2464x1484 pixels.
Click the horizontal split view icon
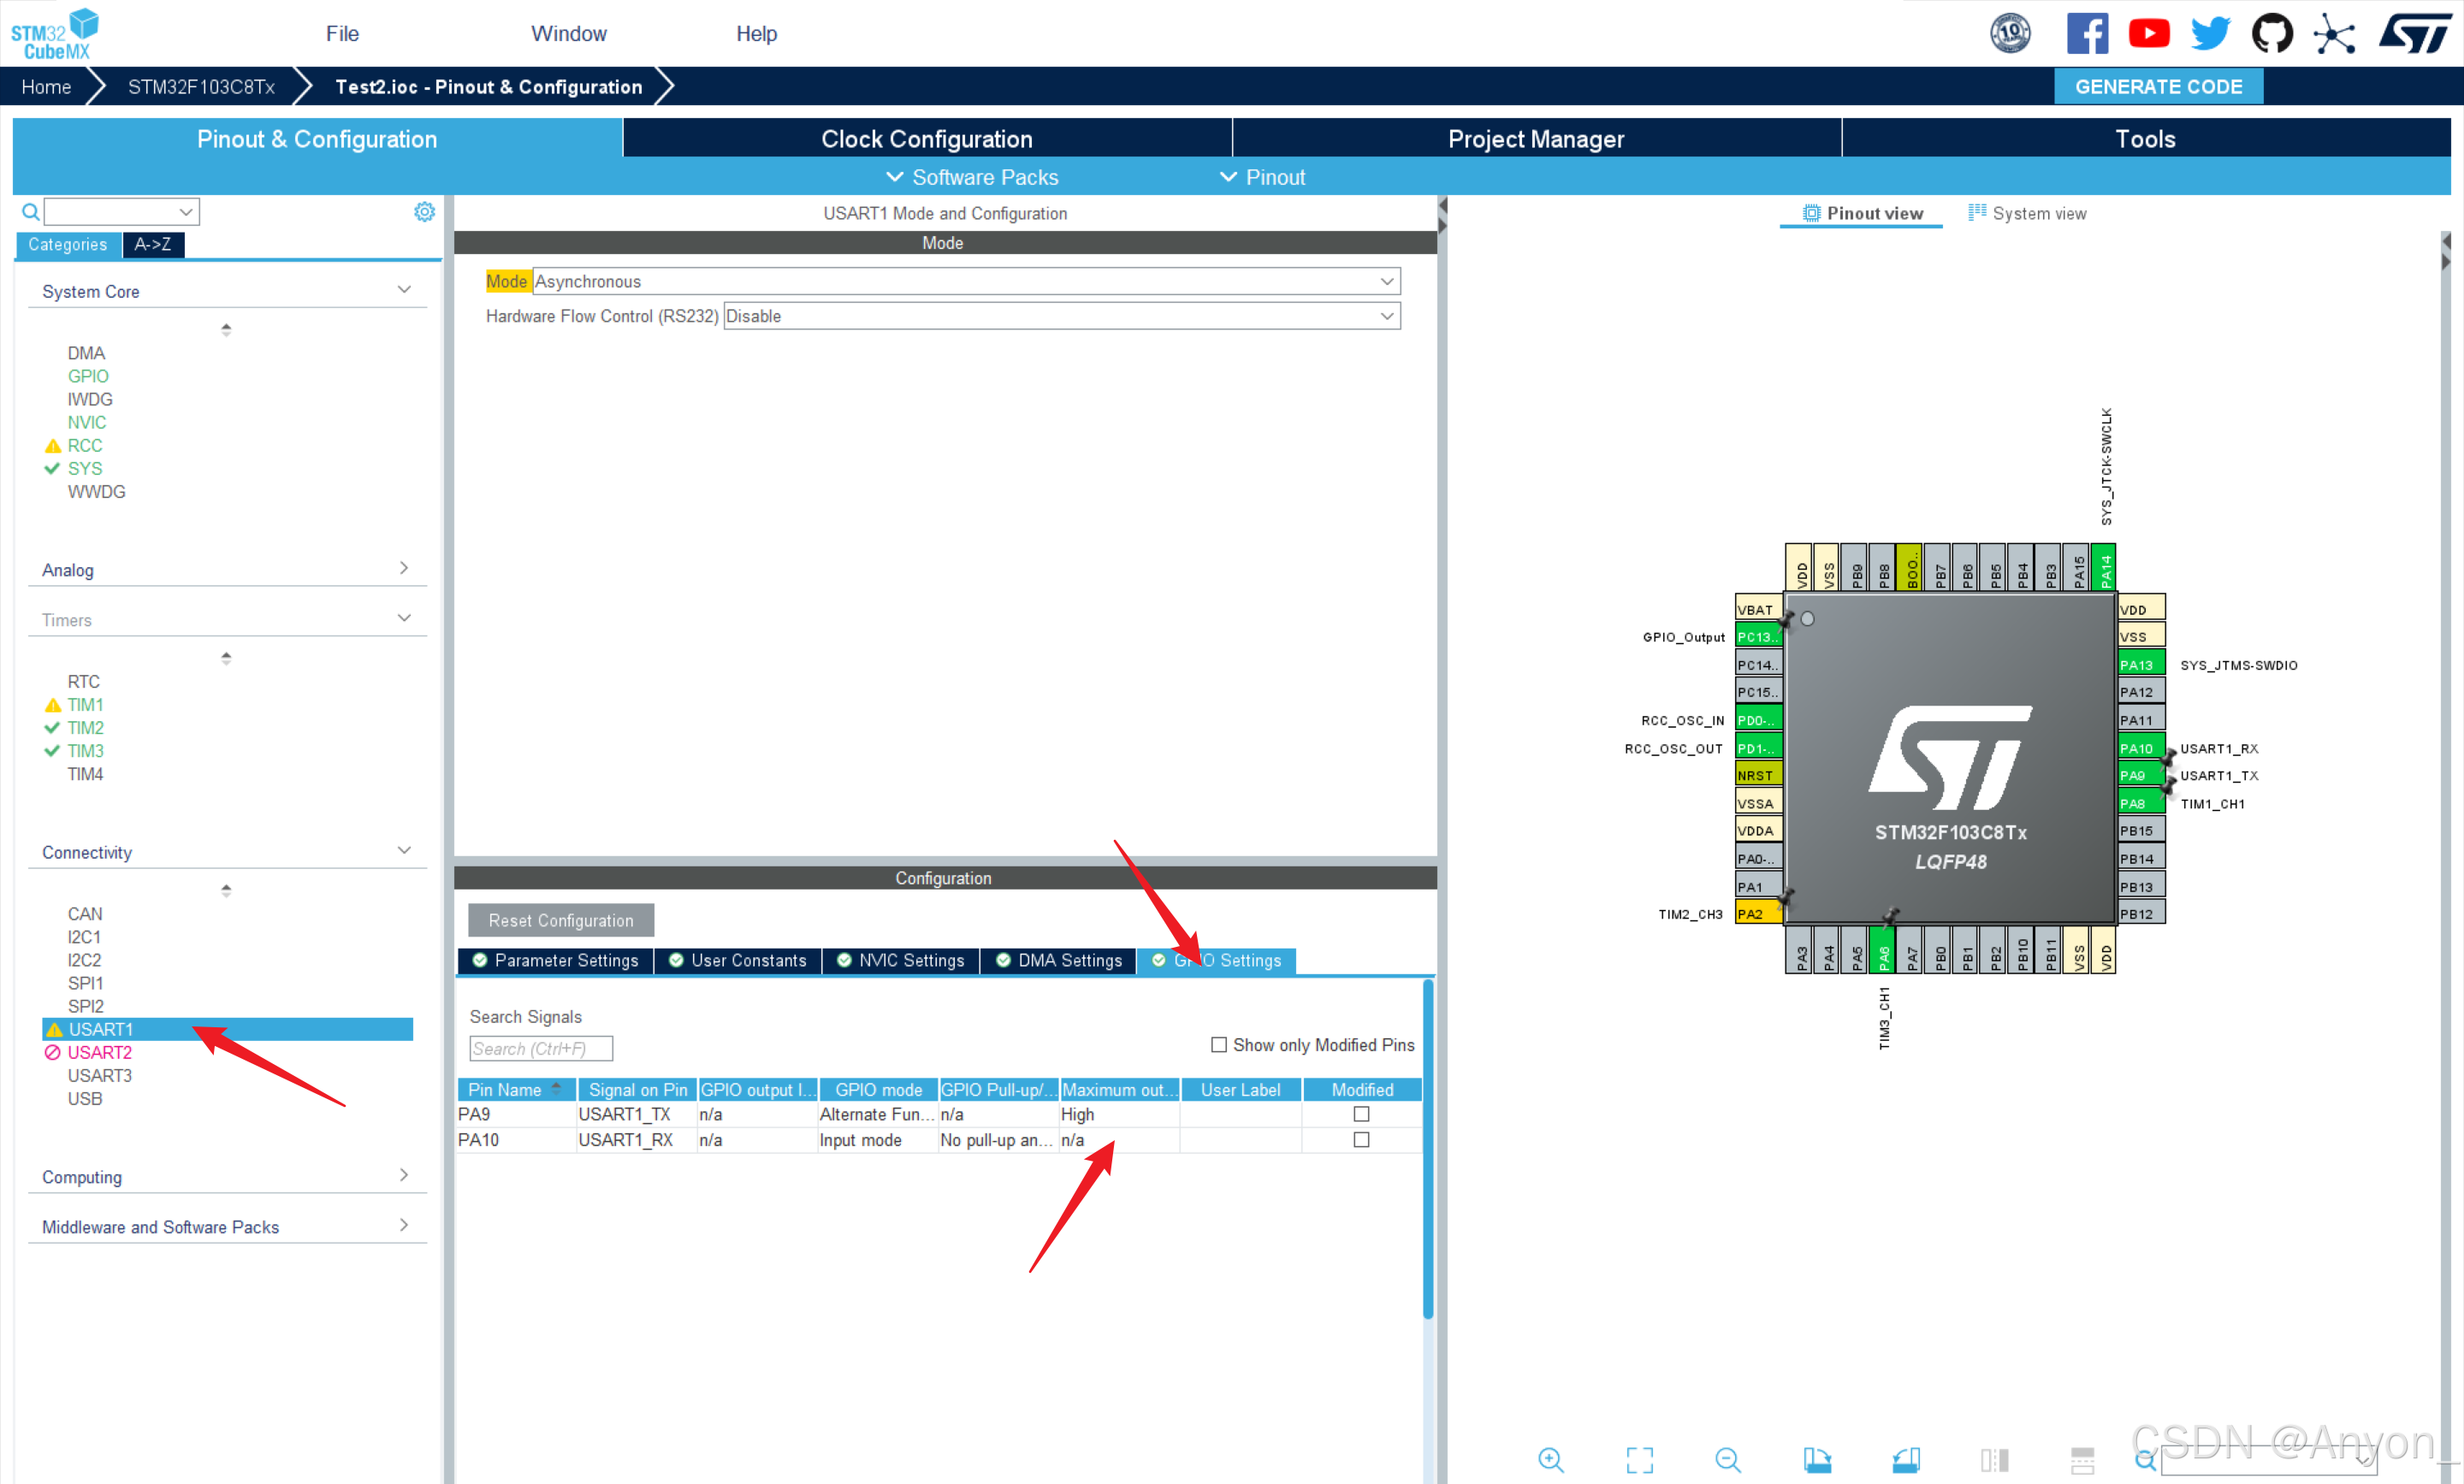2083,1460
